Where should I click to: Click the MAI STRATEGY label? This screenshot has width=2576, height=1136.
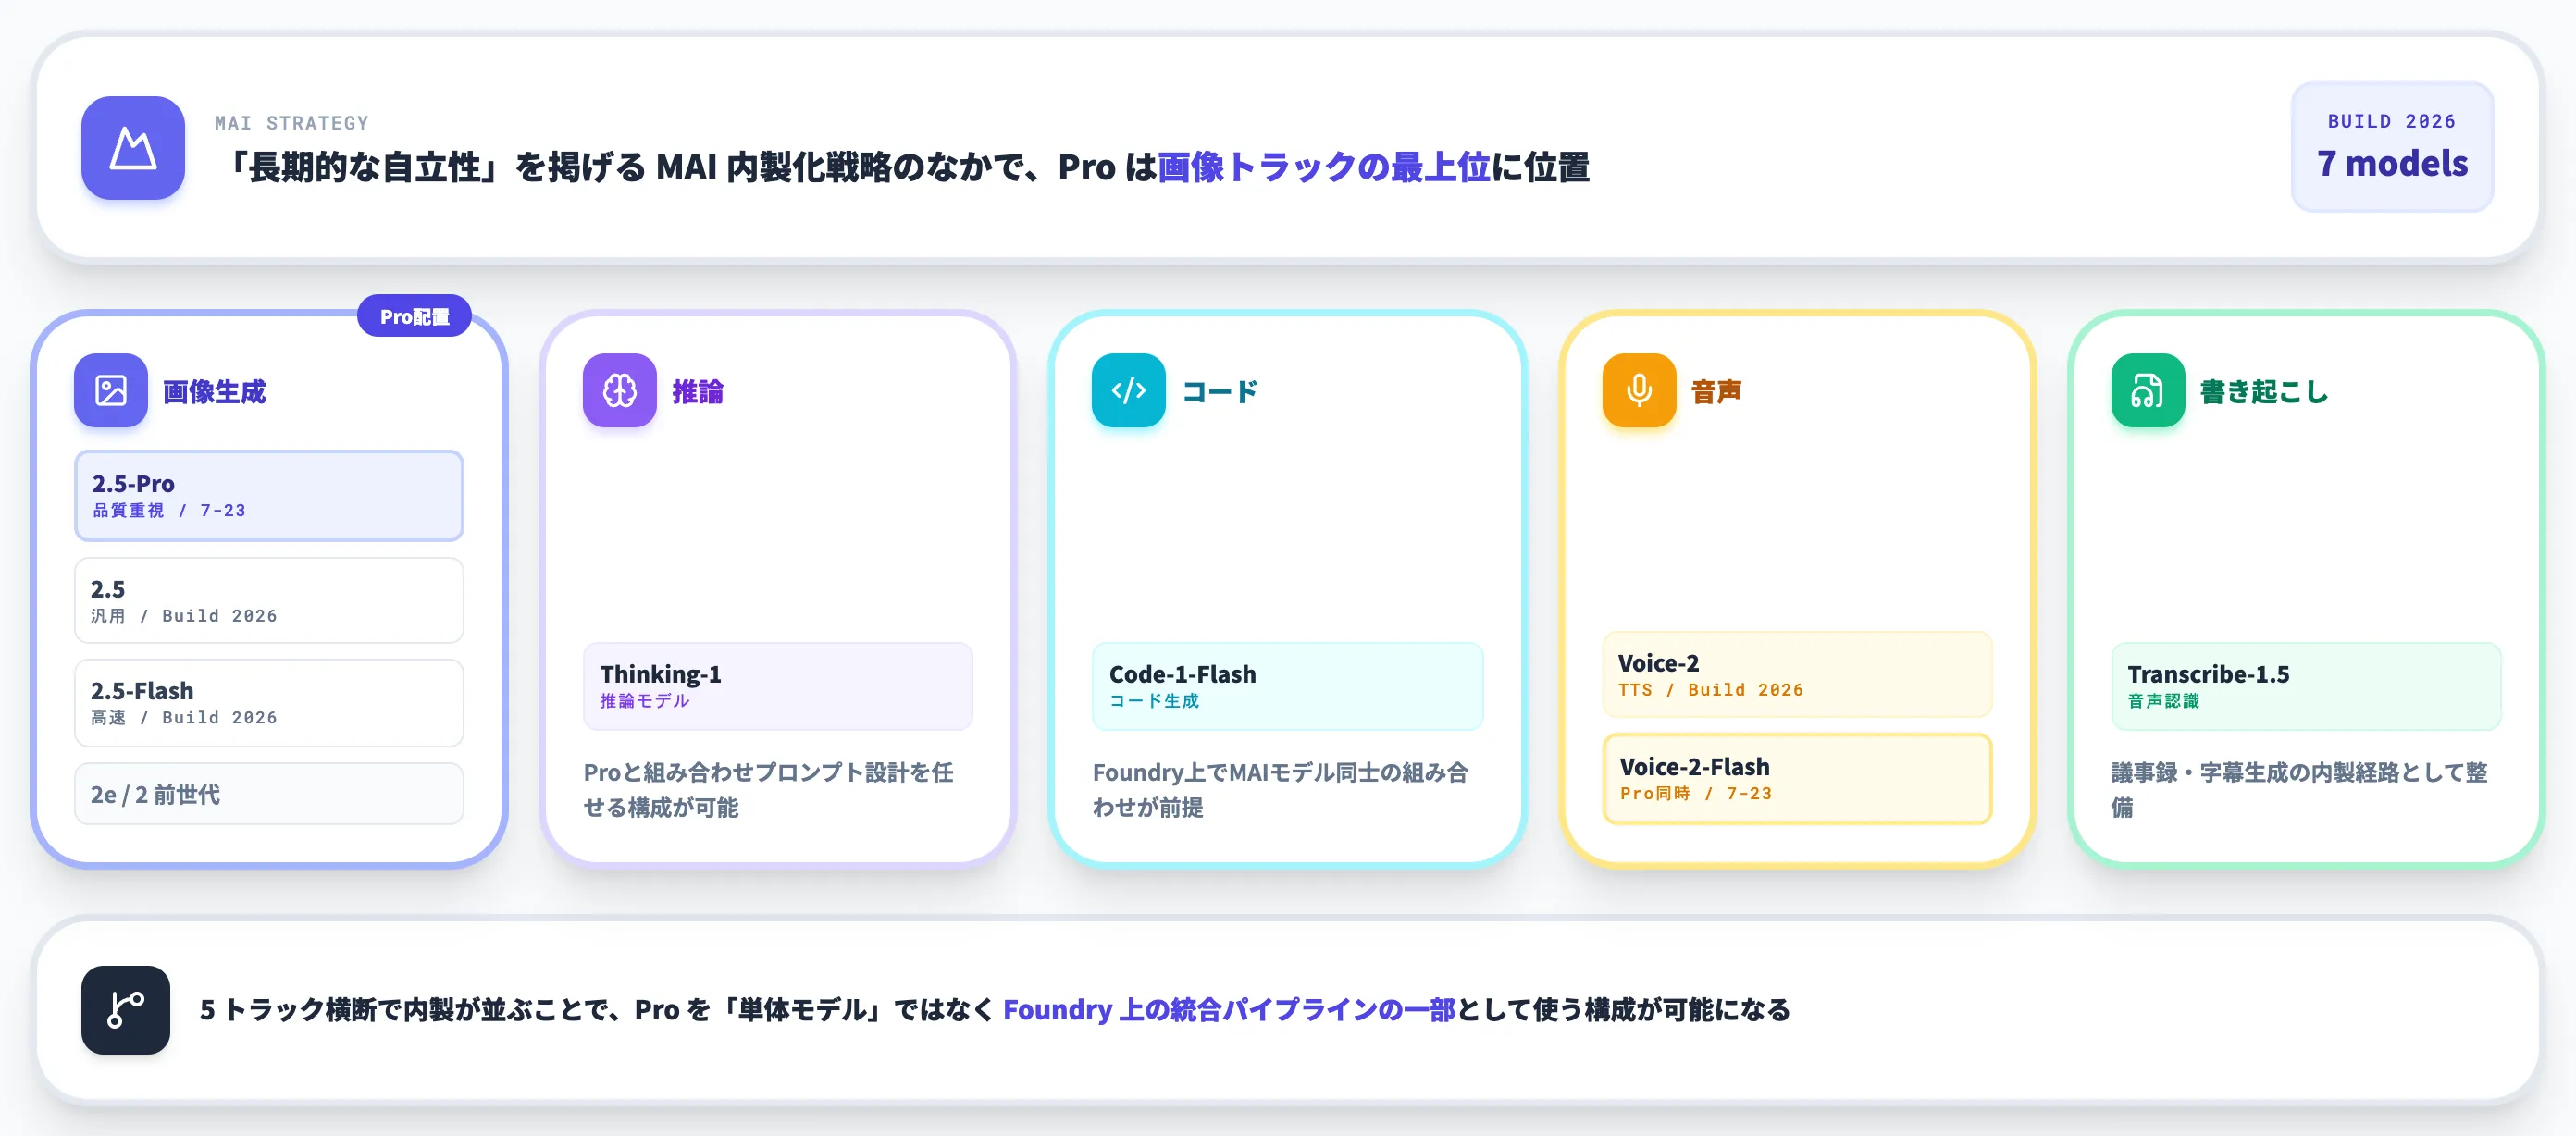[x=292, y=123]
